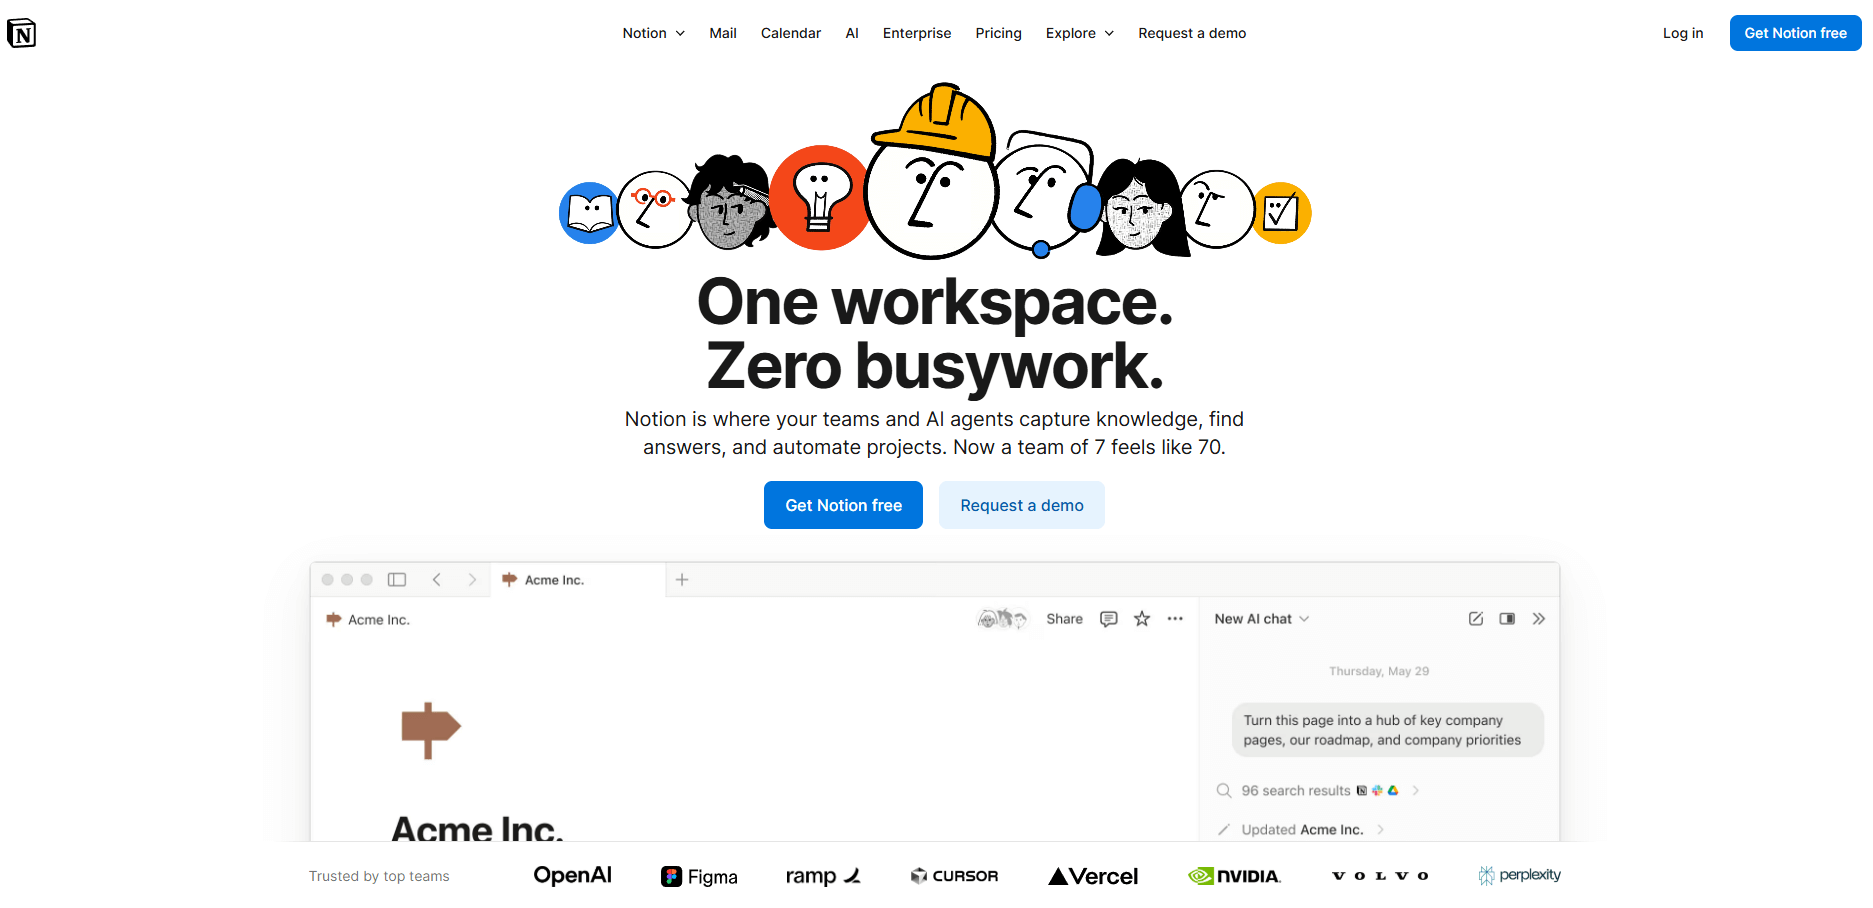Image resolution: width=1873 pixels, height=908 pixels.
Task: Click the Log in link
Action: pyautogui.click(x=1683, y=33)
